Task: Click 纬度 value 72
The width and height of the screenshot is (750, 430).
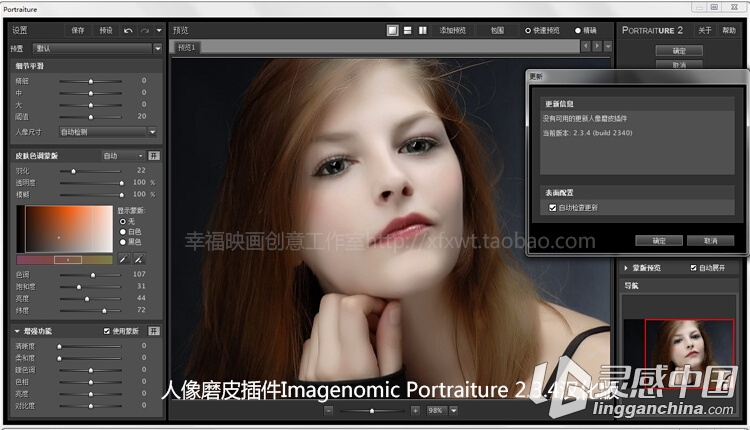Action: click(141, 310)
